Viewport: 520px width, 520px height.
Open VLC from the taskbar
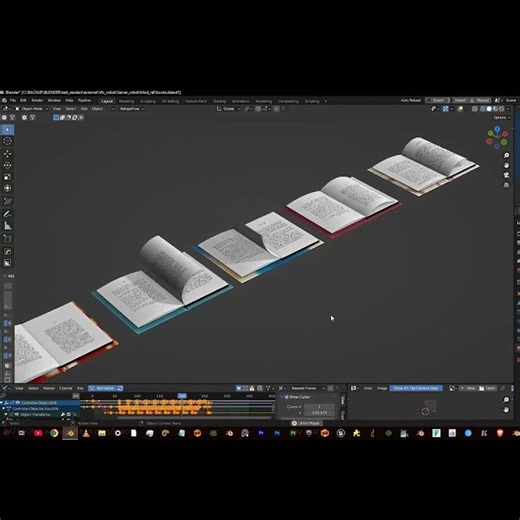coord(86,433)
